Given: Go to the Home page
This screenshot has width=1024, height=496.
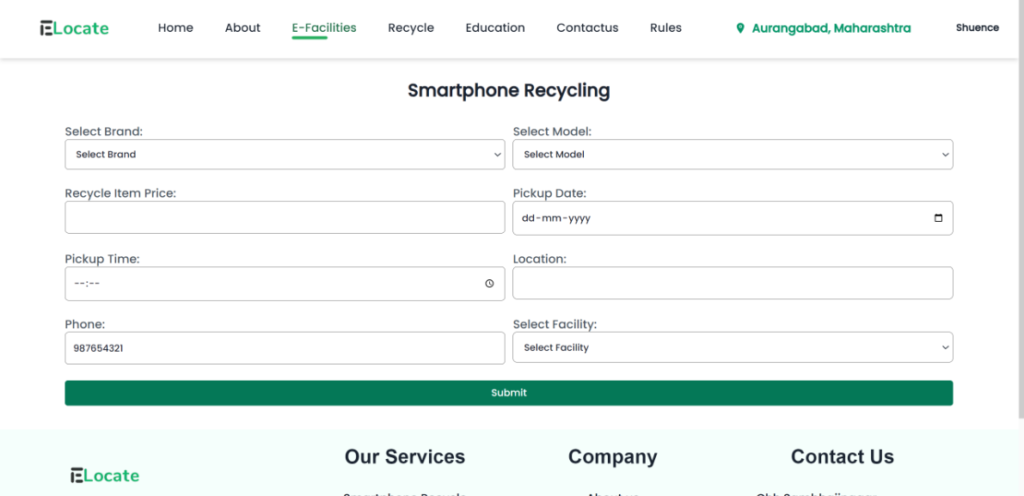Looking at the screenshot, I should 176,28.
